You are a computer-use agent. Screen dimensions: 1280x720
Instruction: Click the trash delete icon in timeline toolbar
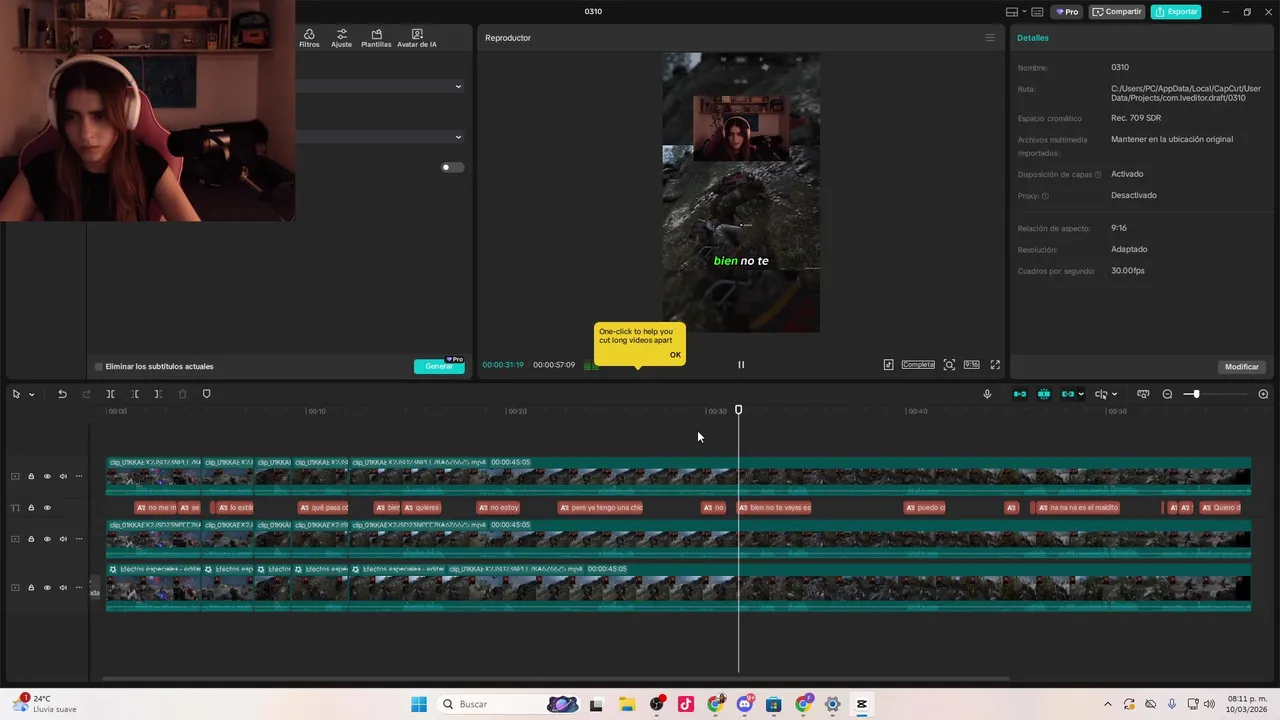click(182, 394)
